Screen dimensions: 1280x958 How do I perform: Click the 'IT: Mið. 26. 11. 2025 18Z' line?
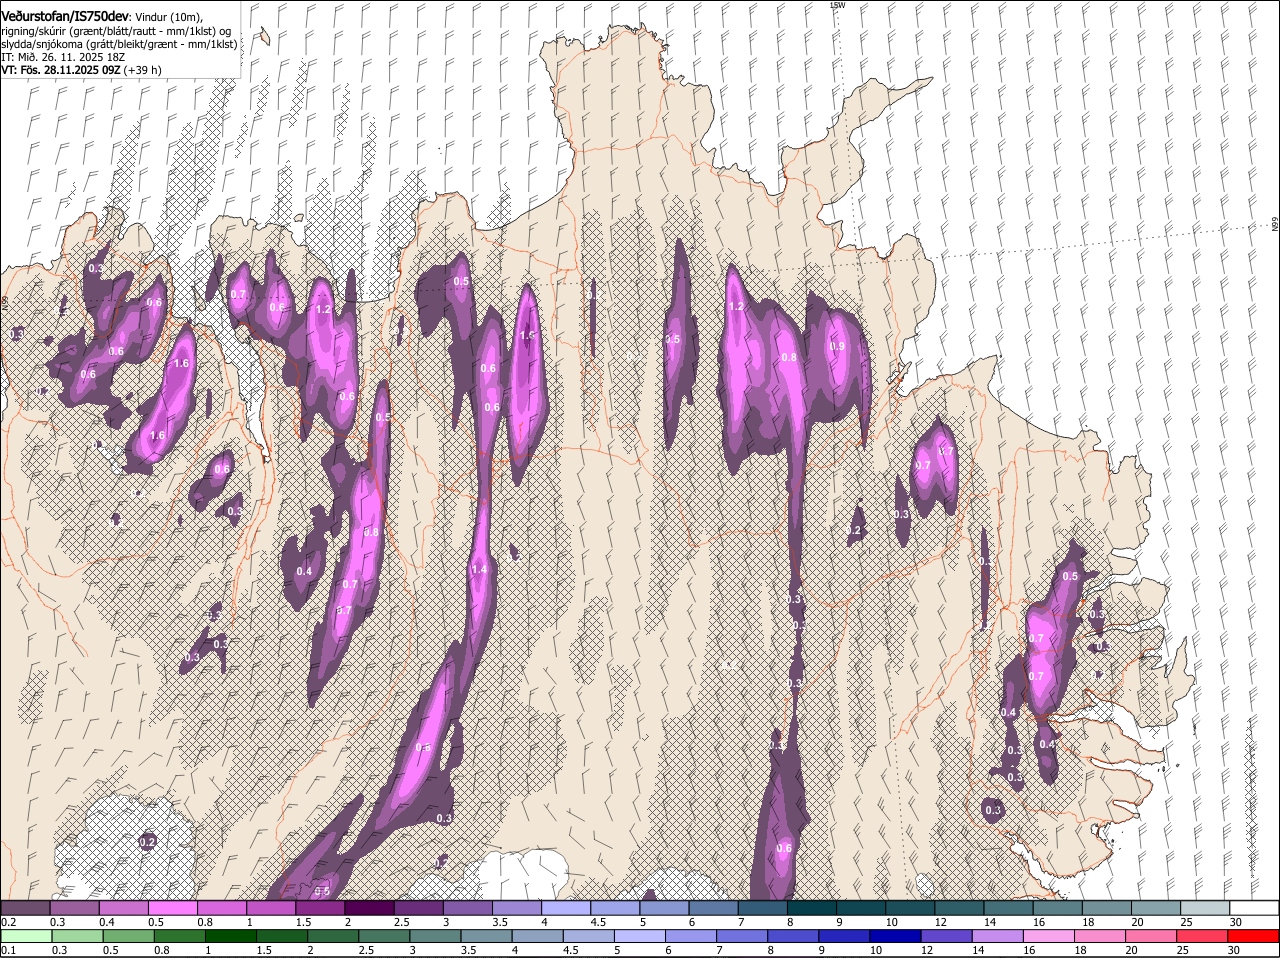tap(62, 57)
